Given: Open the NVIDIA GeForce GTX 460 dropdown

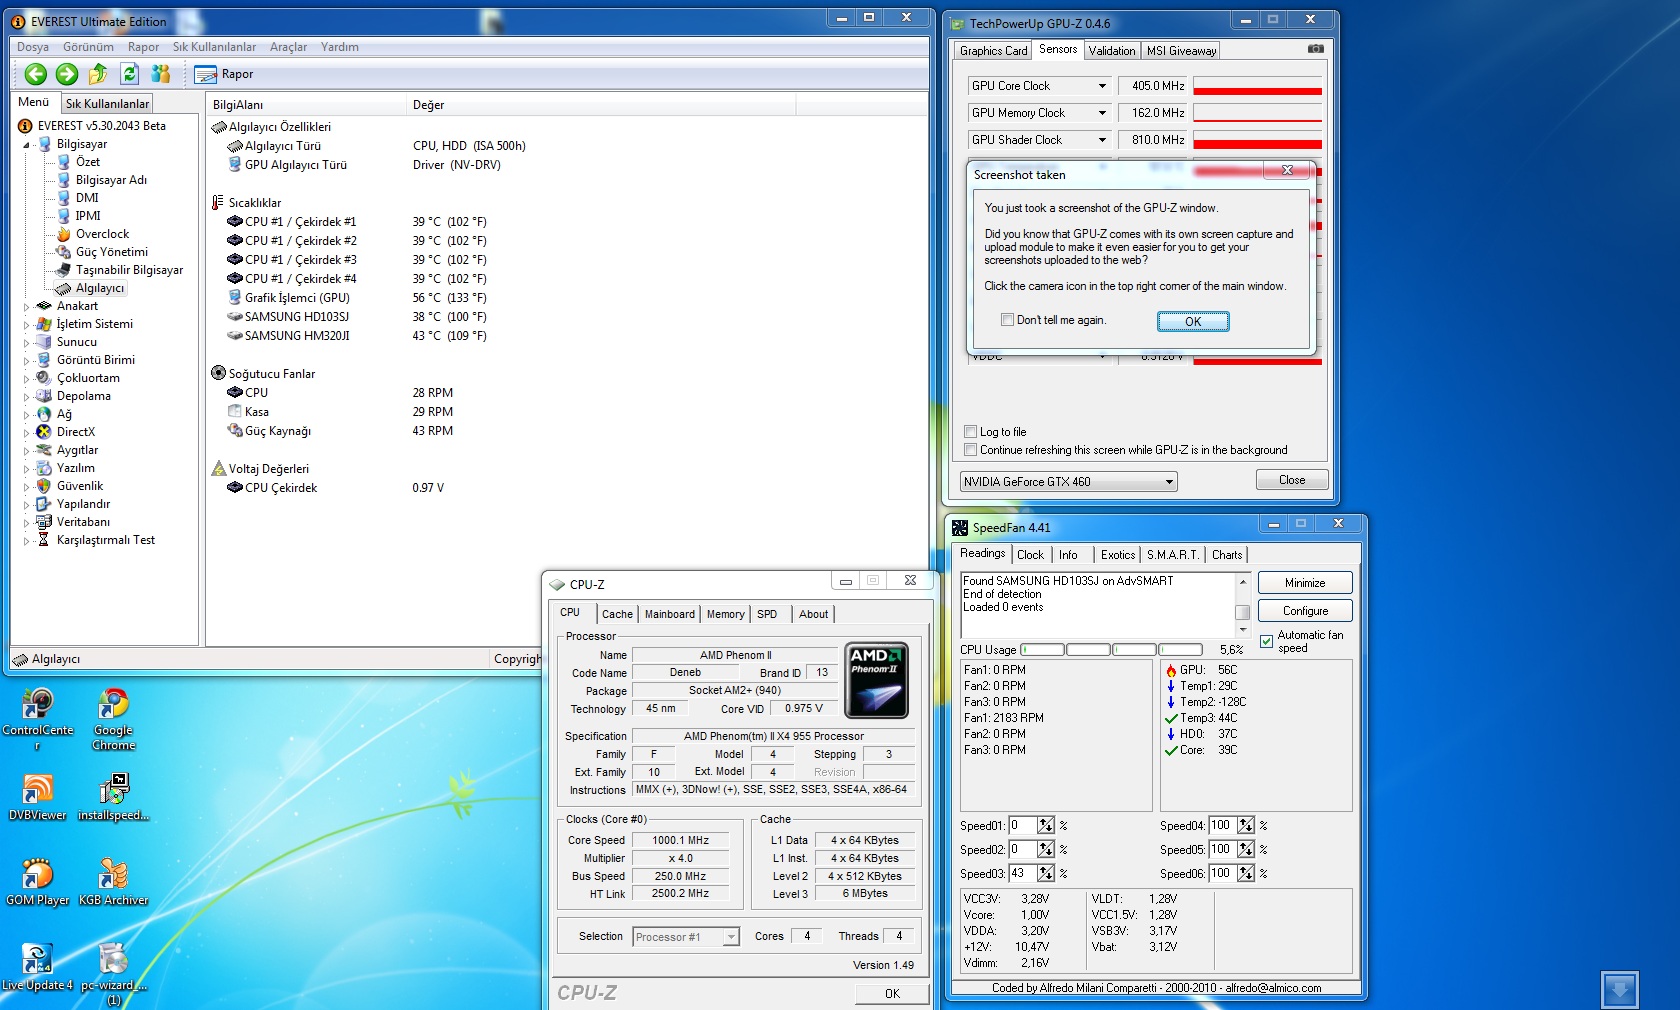Looking at the screenshot, I should point(1068,482).
